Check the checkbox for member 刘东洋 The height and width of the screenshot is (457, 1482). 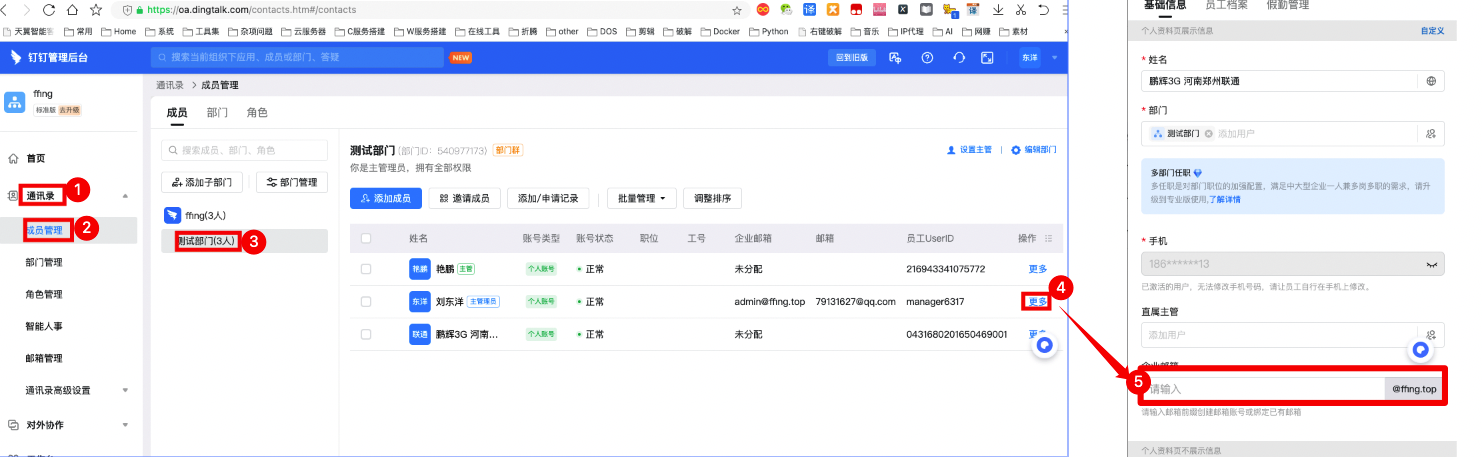click(365, 301)
